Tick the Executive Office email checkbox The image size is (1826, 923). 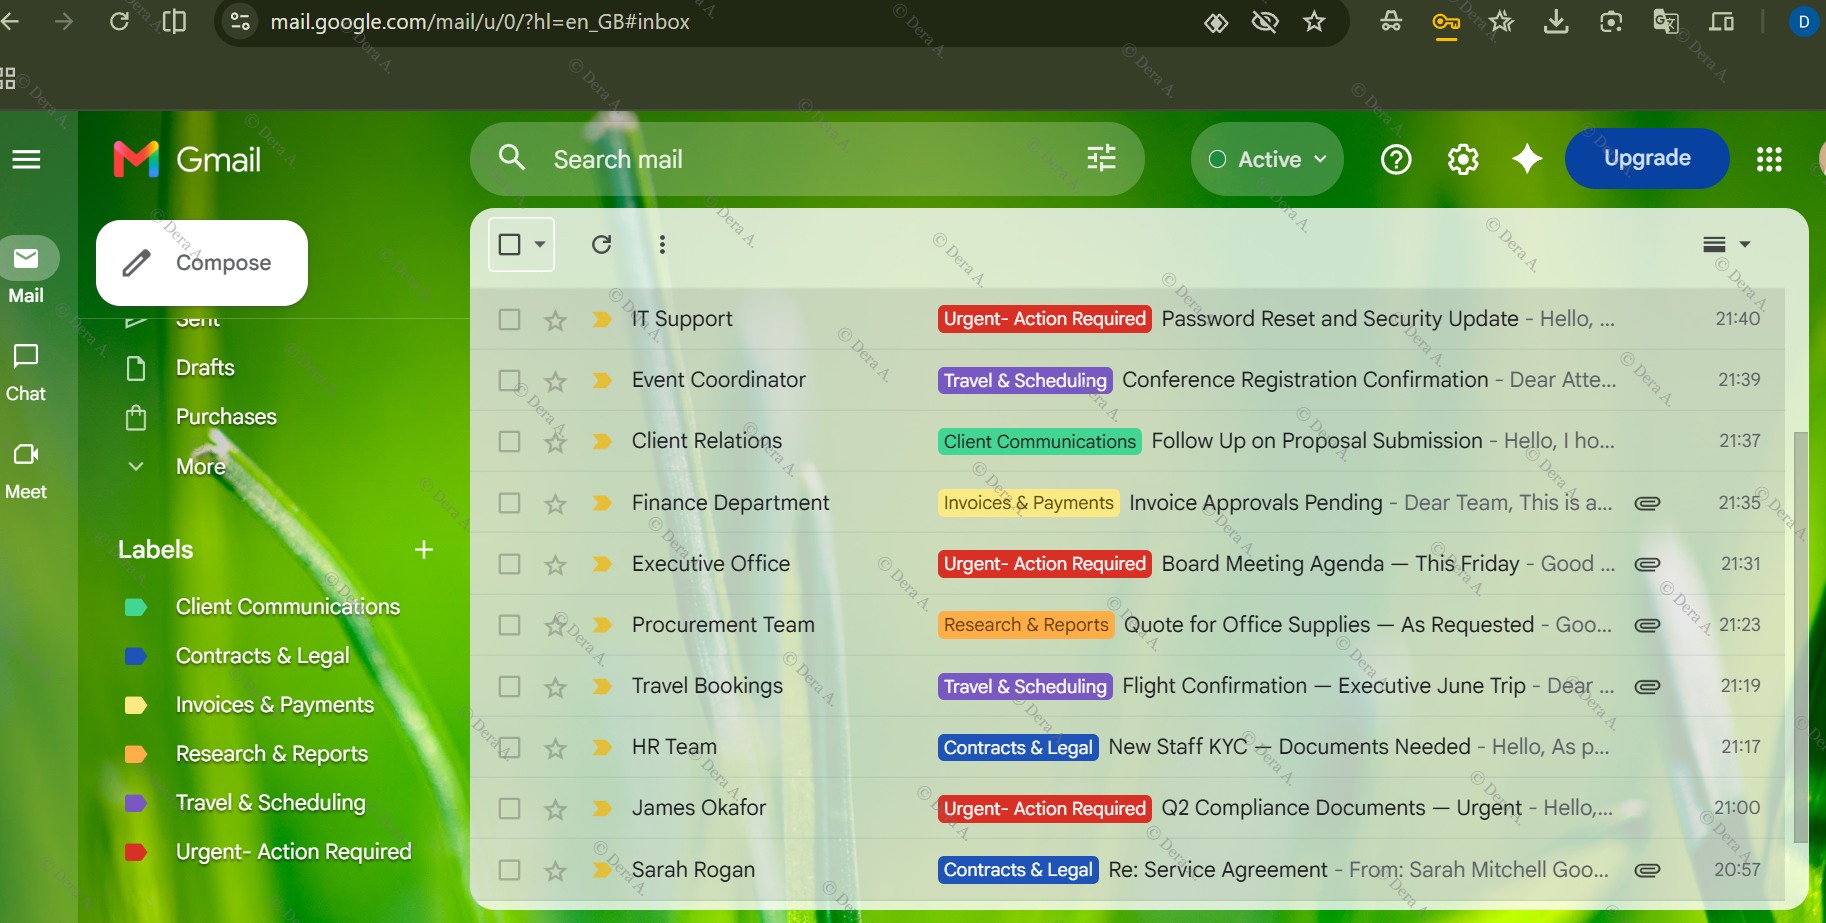click(510, 564)
